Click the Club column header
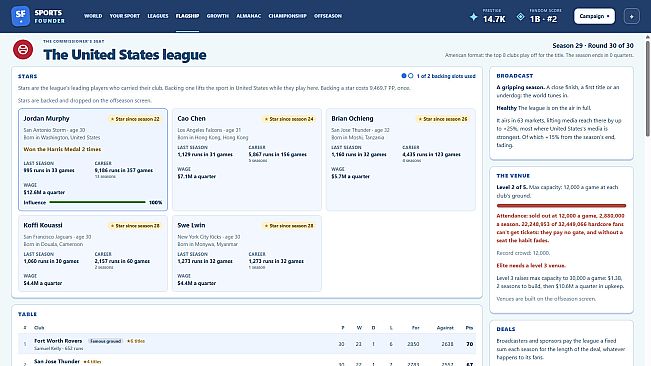The image size is (651, 366). pos(39,328)
